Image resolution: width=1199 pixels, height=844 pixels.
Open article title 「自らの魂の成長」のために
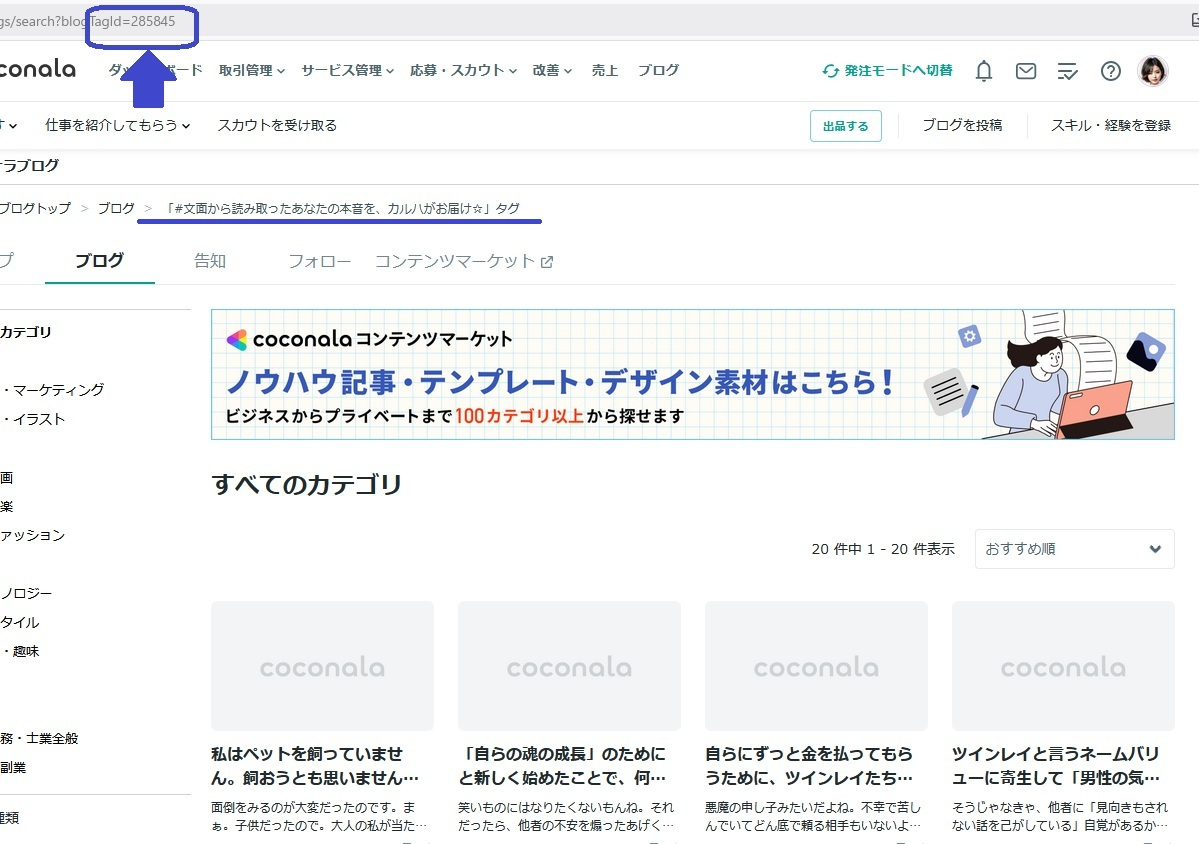[562, 766]
